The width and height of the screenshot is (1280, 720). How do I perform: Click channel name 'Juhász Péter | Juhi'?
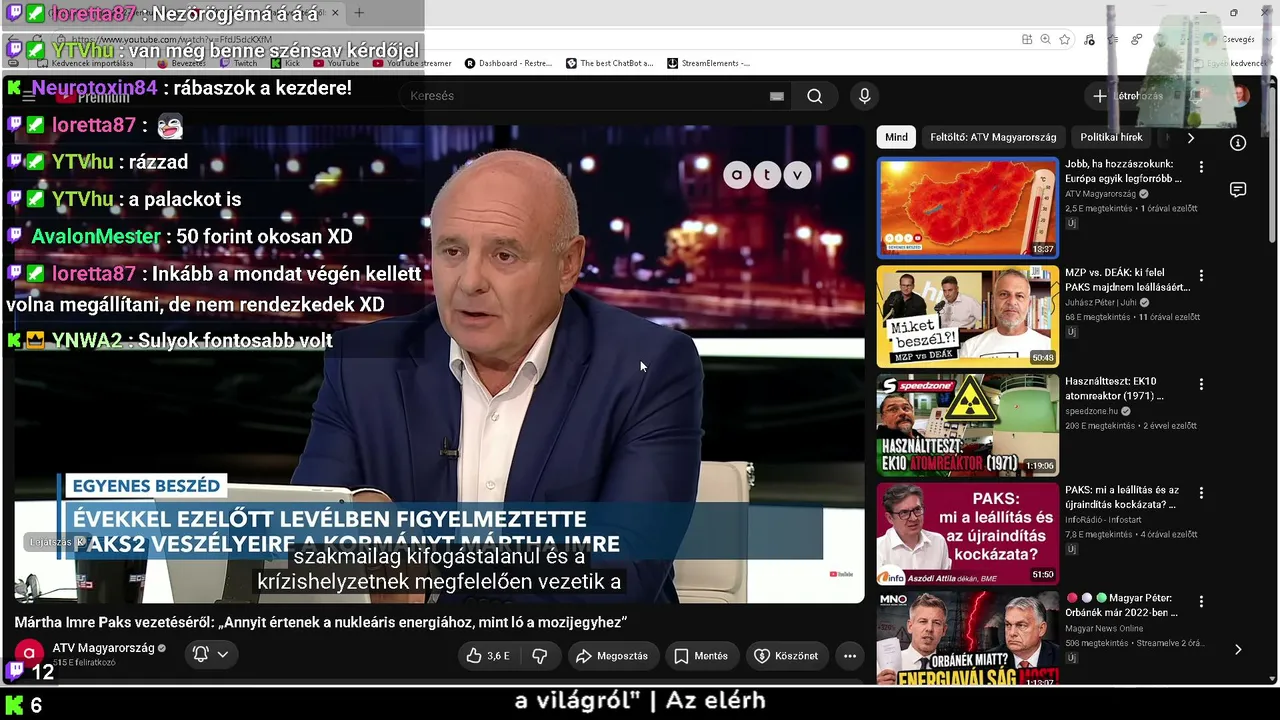point(1101,302)
